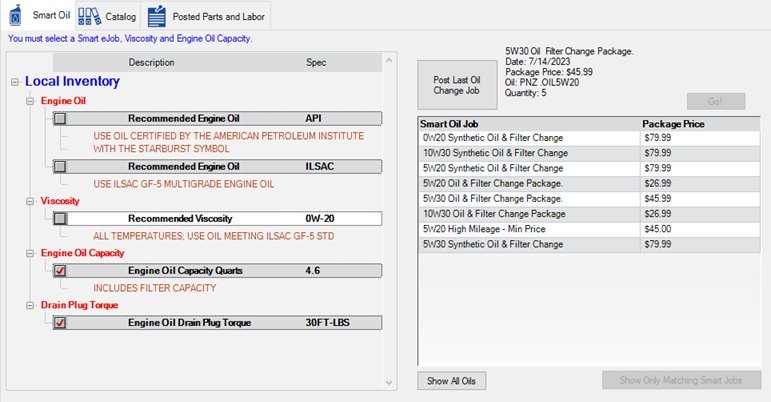The image size is (771, 402).
Task: Click the Show All Oils button
Action: (x=451, y=381)
